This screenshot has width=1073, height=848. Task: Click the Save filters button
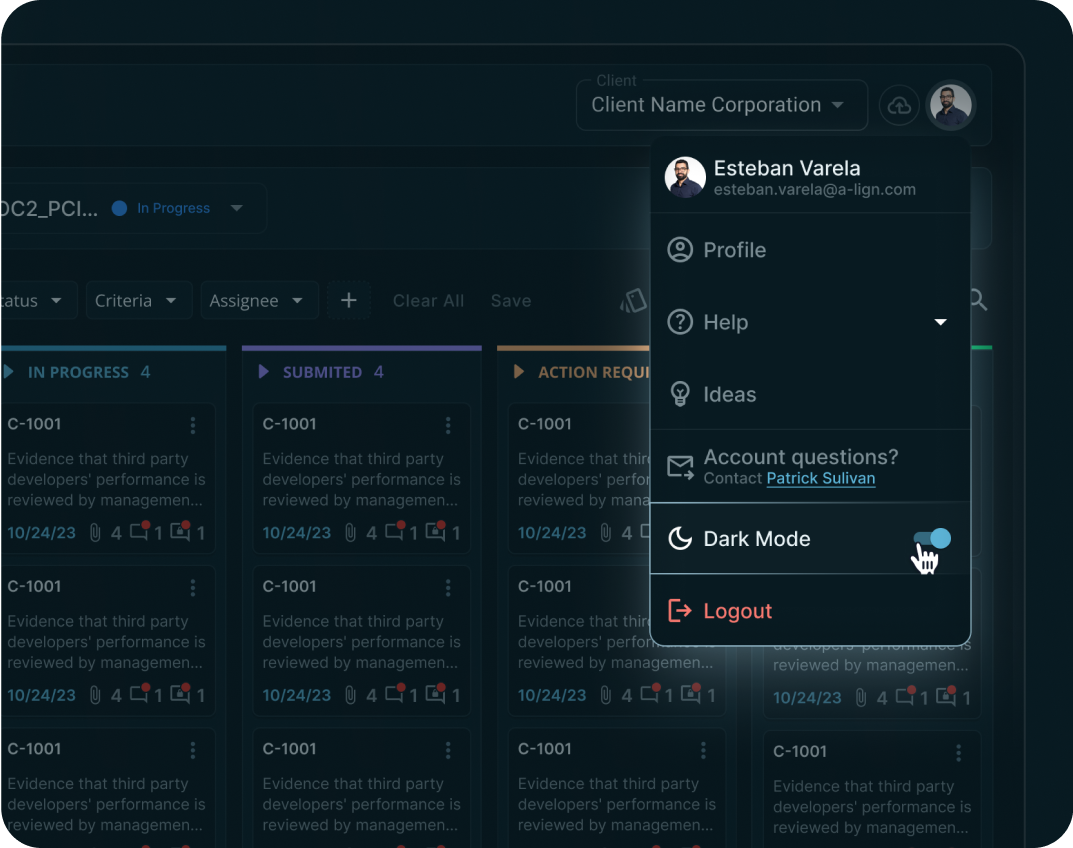(x=510, y=300)
